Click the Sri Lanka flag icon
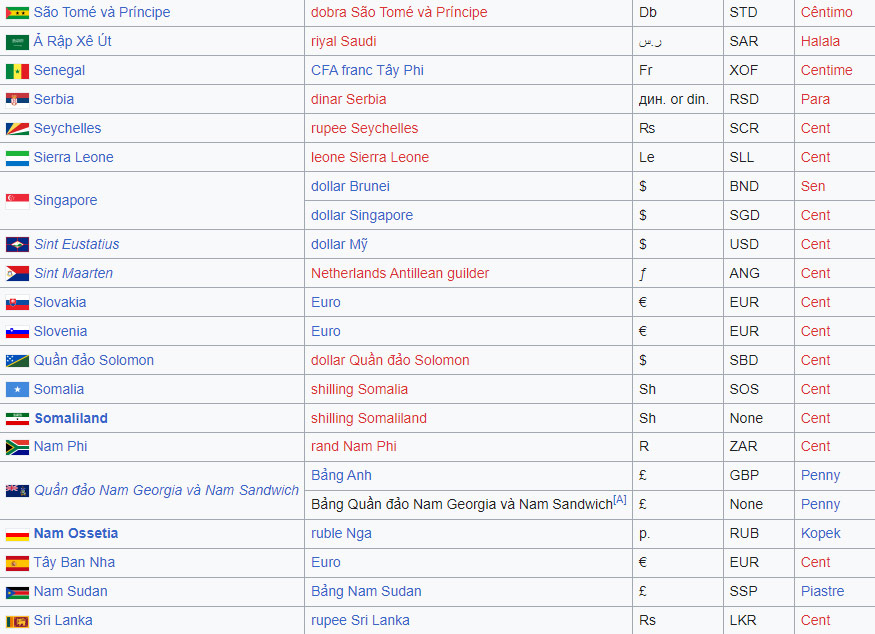The width and height of the screenshot is (875, 634). pyautogui.click(x=17, y=621)
